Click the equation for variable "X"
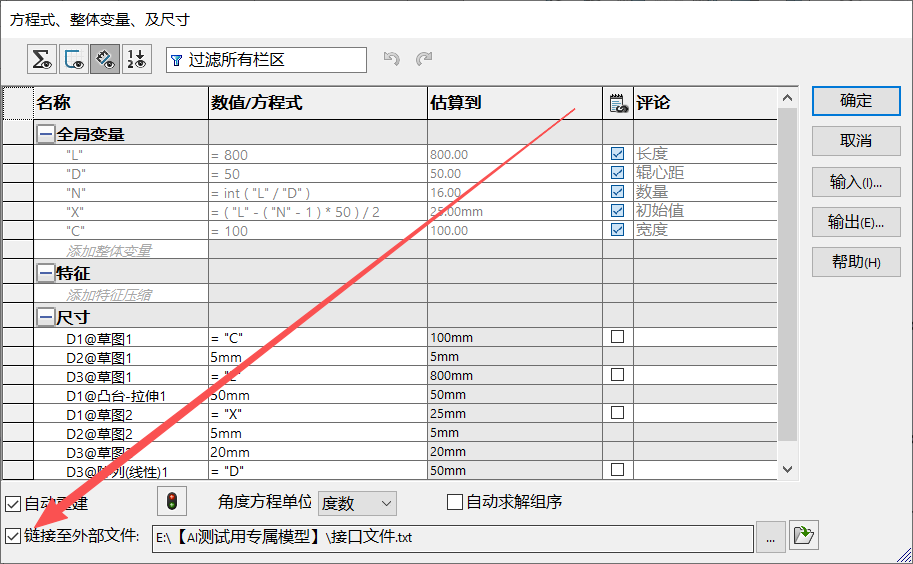 295,212
